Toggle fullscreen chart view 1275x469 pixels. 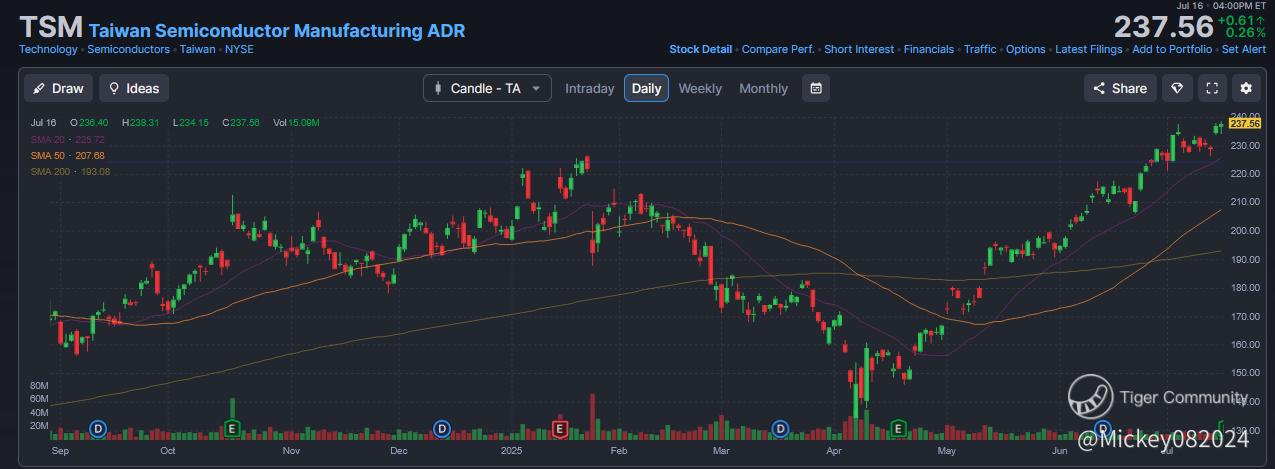[1211, 88]
